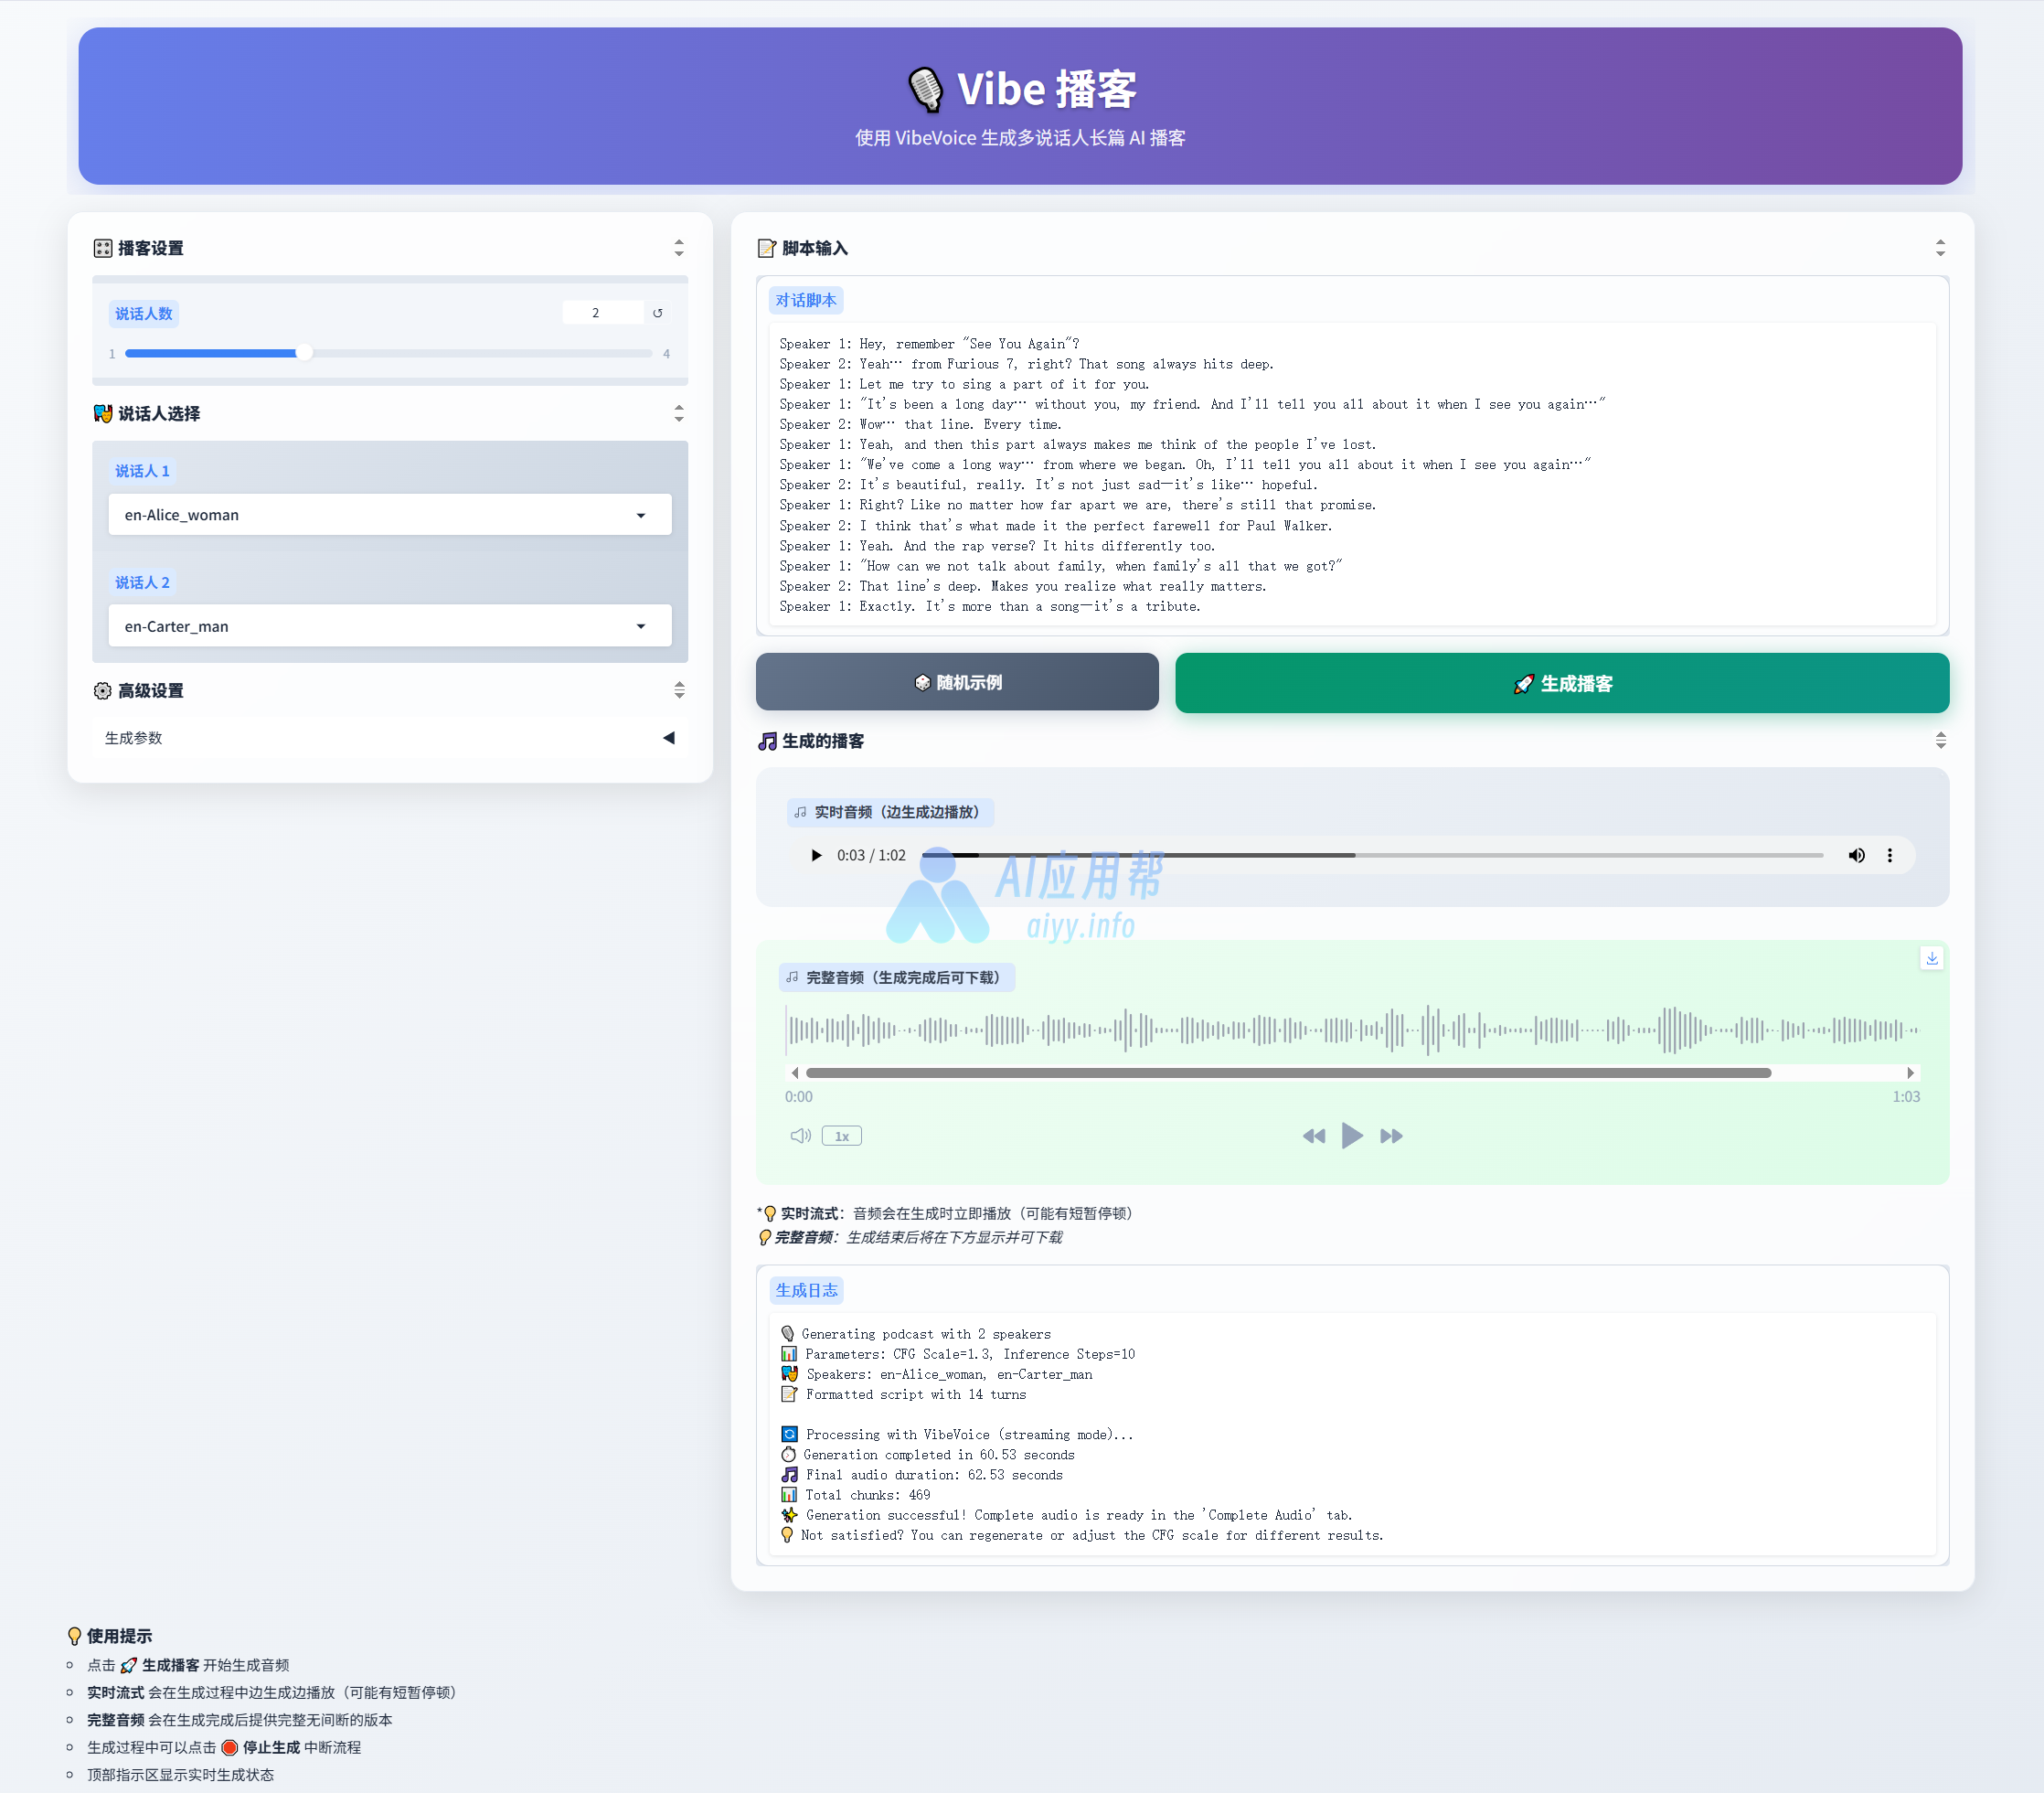Click the complete audio waveform

tap(1351, 1030)
